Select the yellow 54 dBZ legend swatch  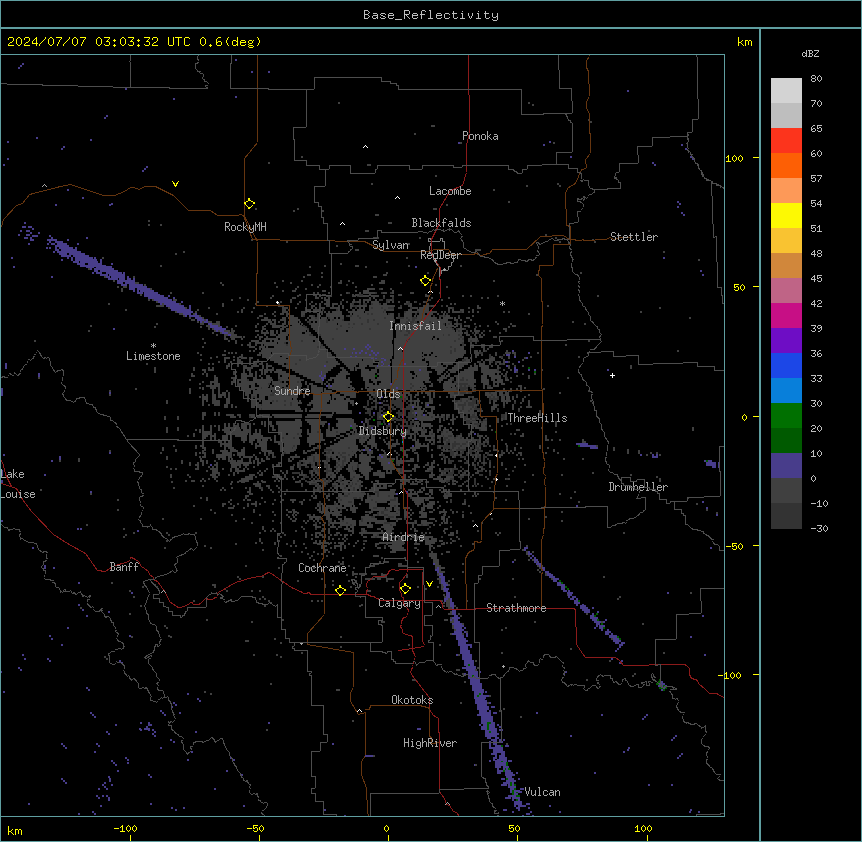coord(786,215)
